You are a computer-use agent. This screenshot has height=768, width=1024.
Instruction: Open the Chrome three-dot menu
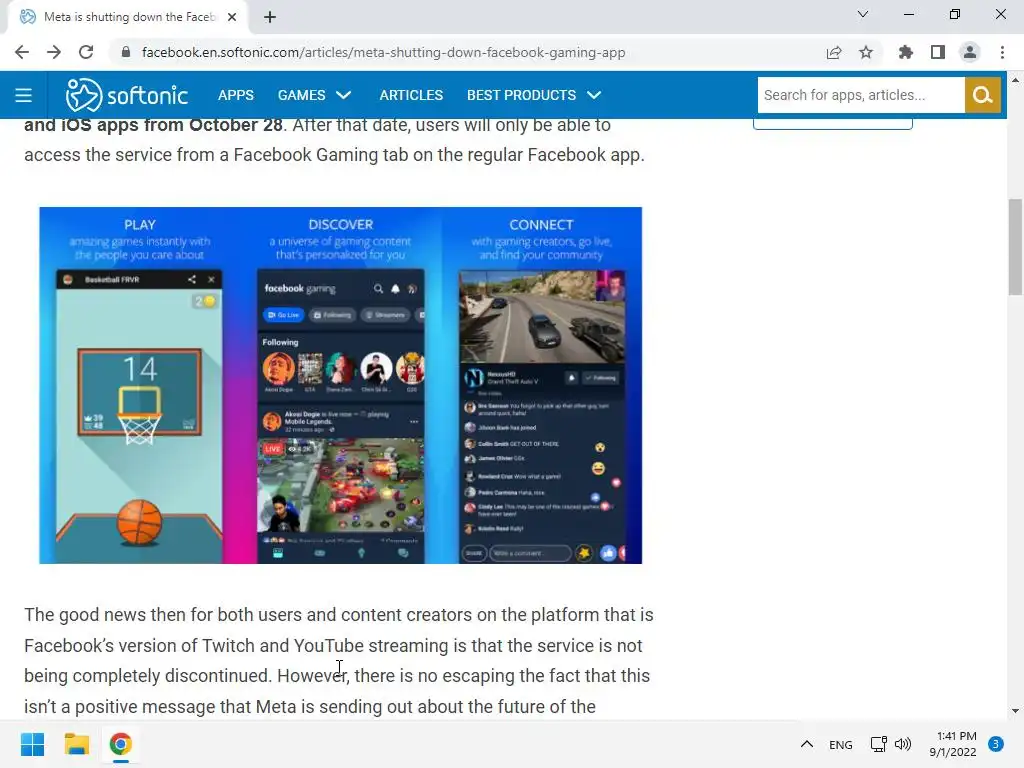click(1002, 52)
